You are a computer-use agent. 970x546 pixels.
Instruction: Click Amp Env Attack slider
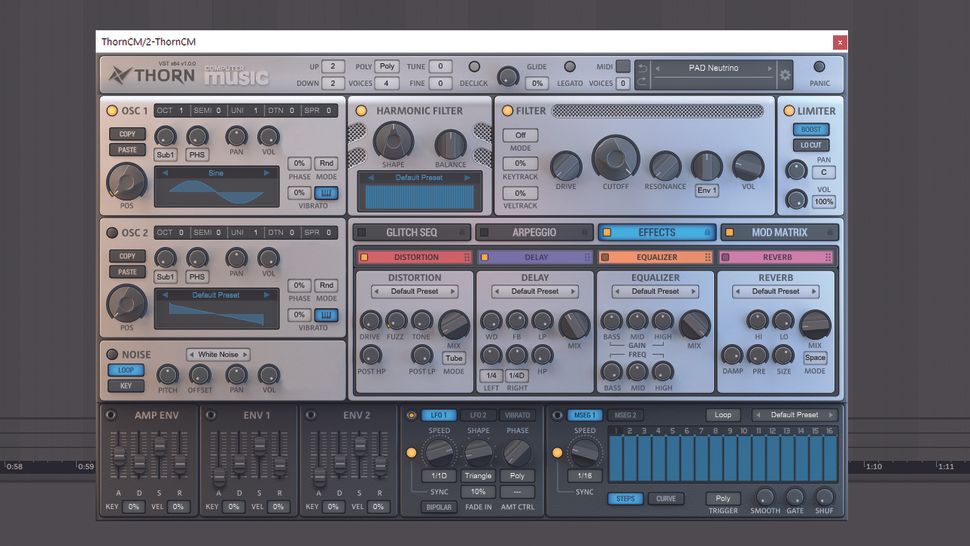(x=119, y=456)
